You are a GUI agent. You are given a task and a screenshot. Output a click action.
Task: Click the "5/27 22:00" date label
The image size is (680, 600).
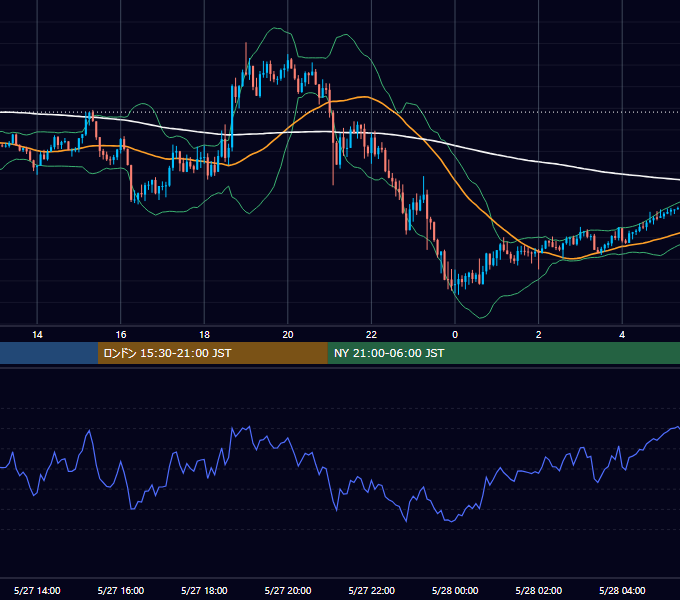(x=372, y=590)
